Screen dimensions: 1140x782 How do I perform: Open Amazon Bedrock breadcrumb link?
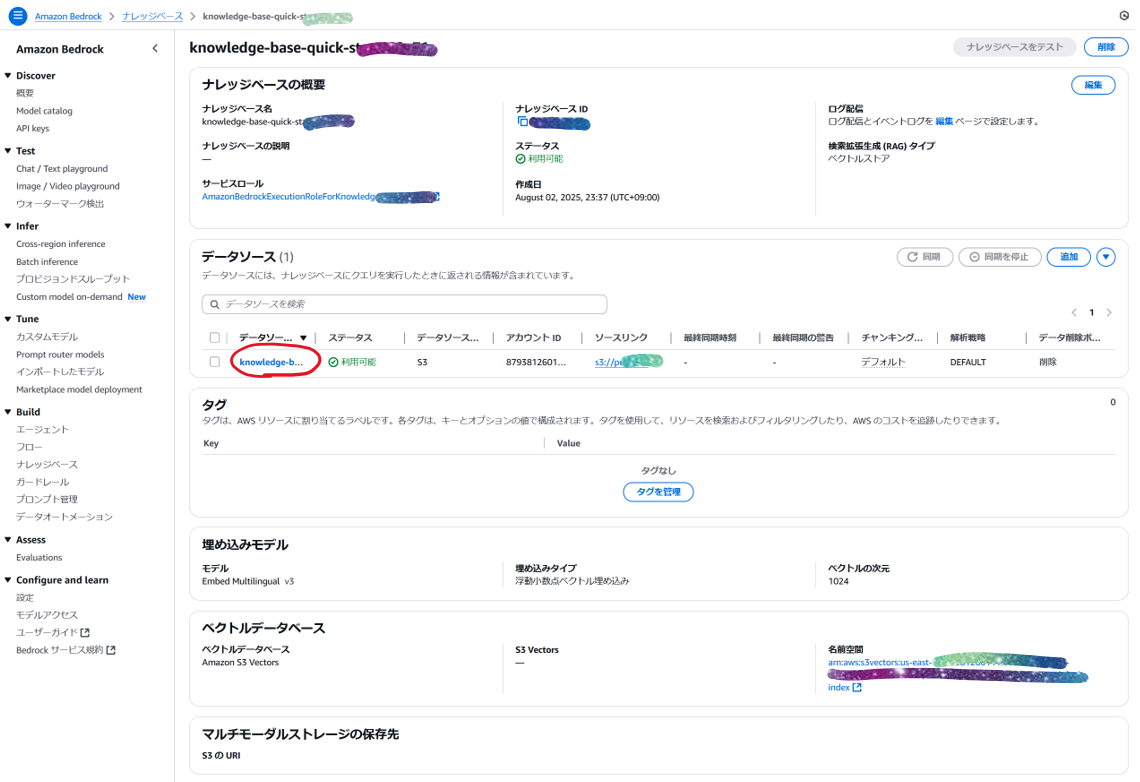pos(68,16)
